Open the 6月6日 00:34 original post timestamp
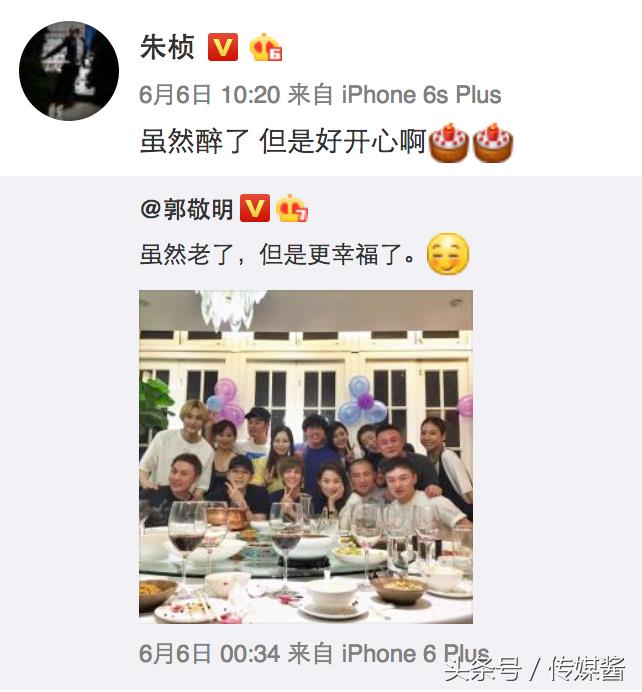The width and height of the screenshot is (642, 692). [x=210, y=653]
